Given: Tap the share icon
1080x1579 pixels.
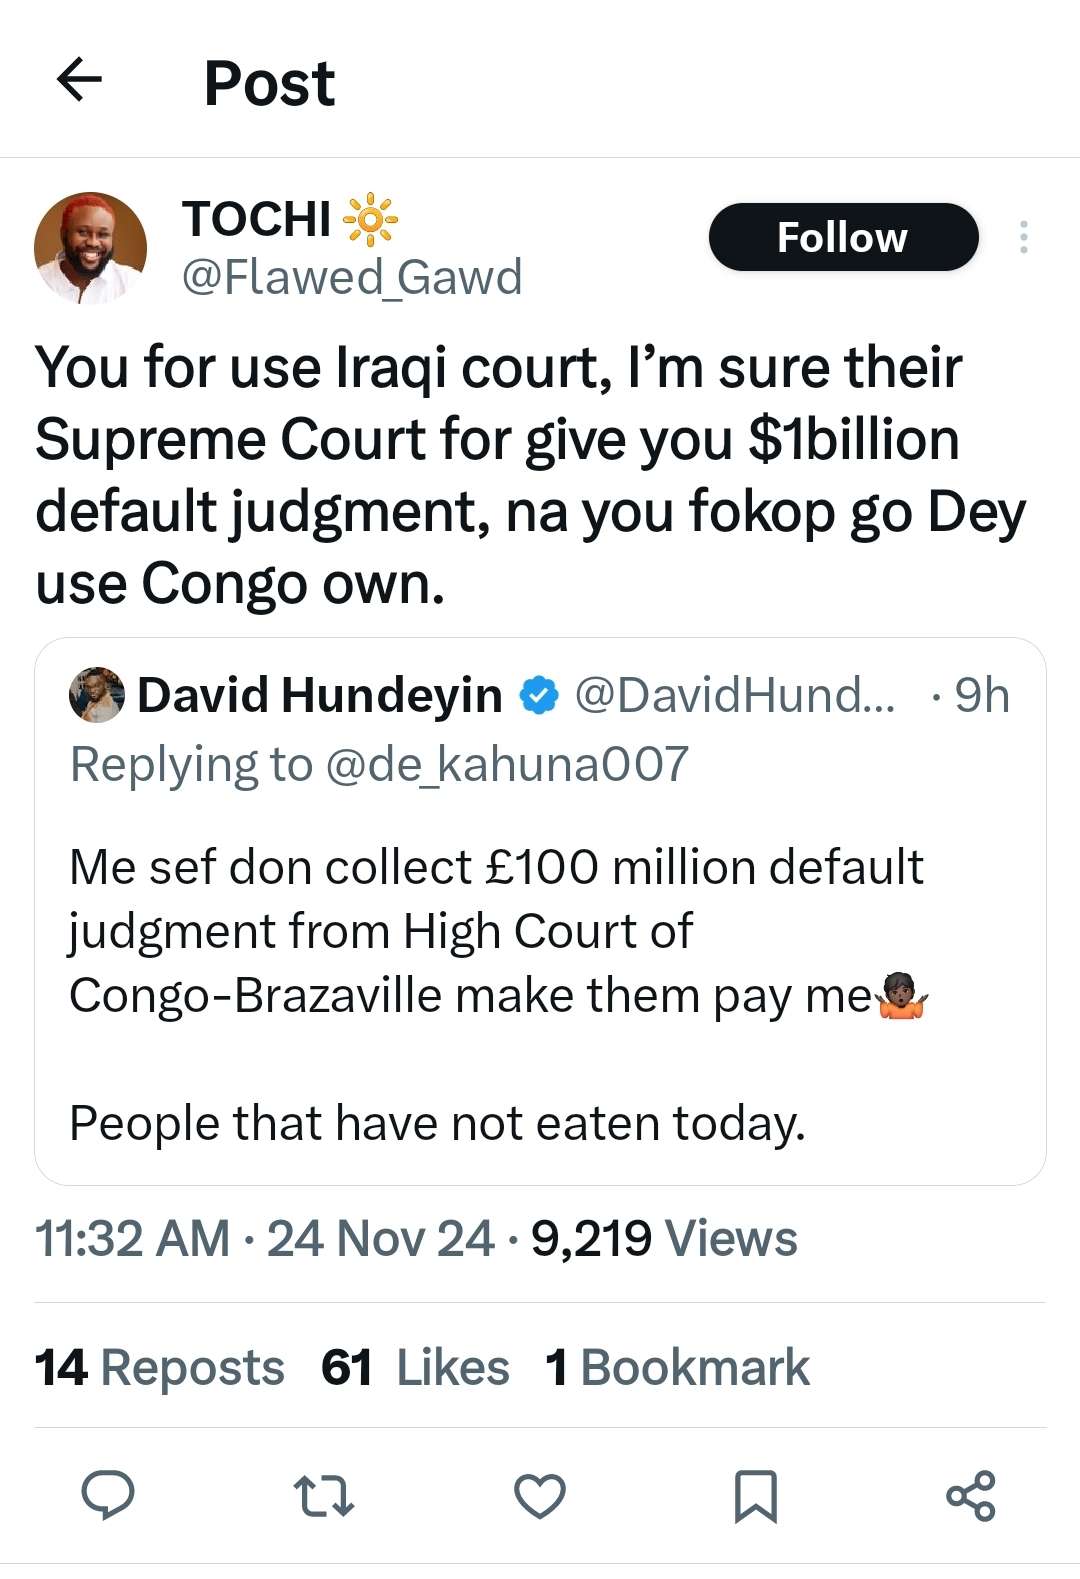Looking at the screenshot, I should coord(970,1496).
